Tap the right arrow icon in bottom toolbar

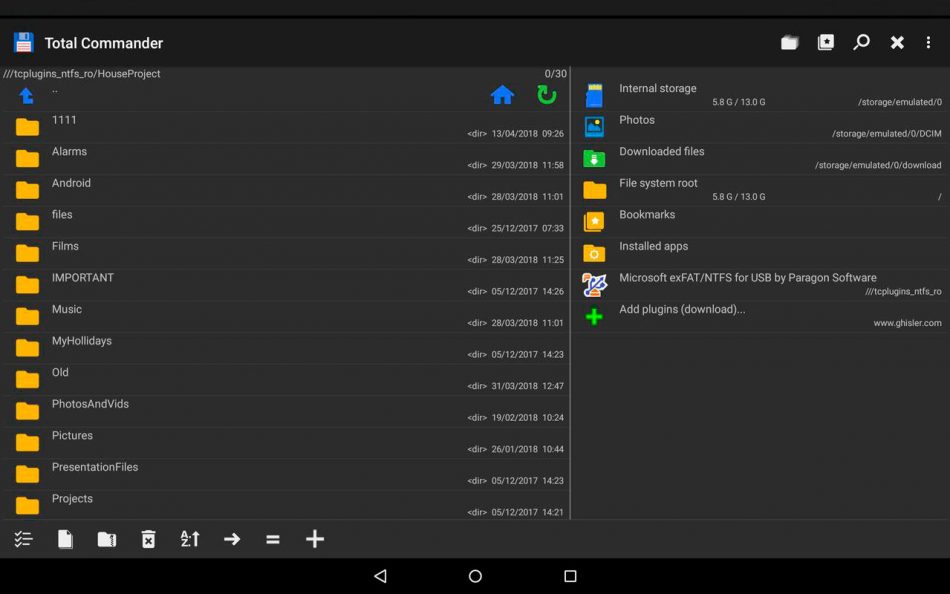click(x=231, y=539)
